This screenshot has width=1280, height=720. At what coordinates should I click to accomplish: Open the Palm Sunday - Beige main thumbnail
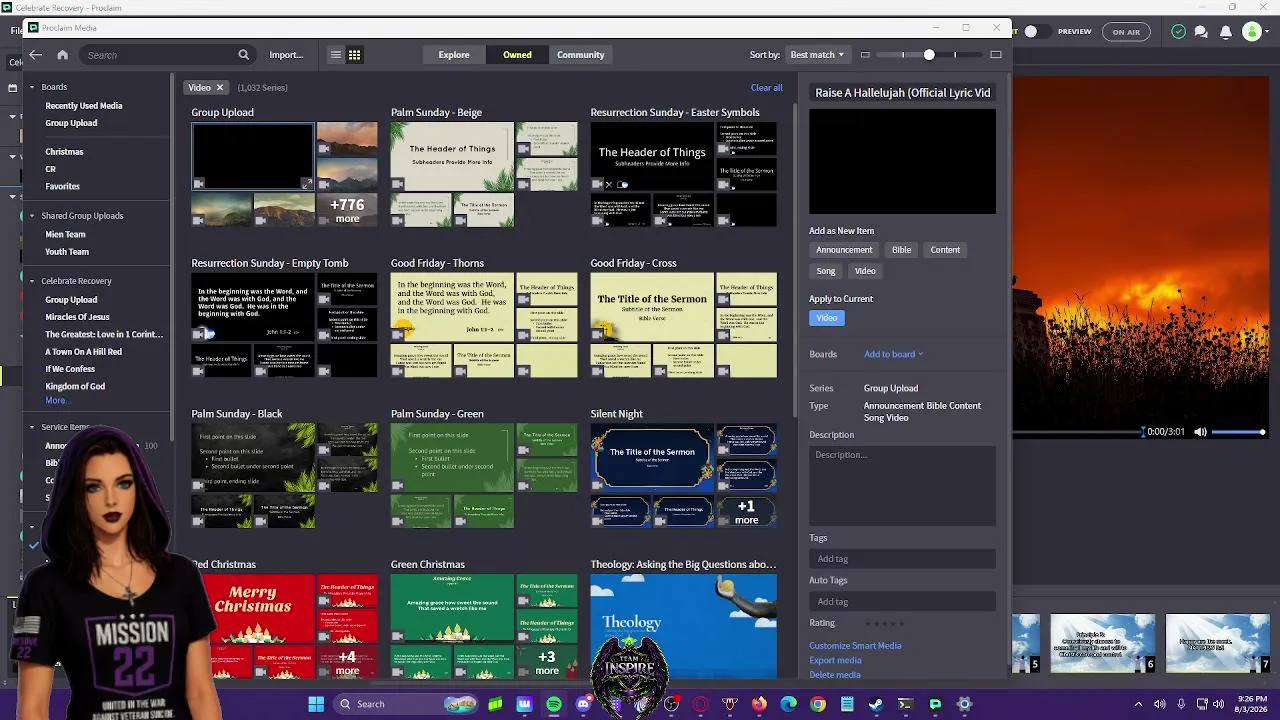pos(452,156)
